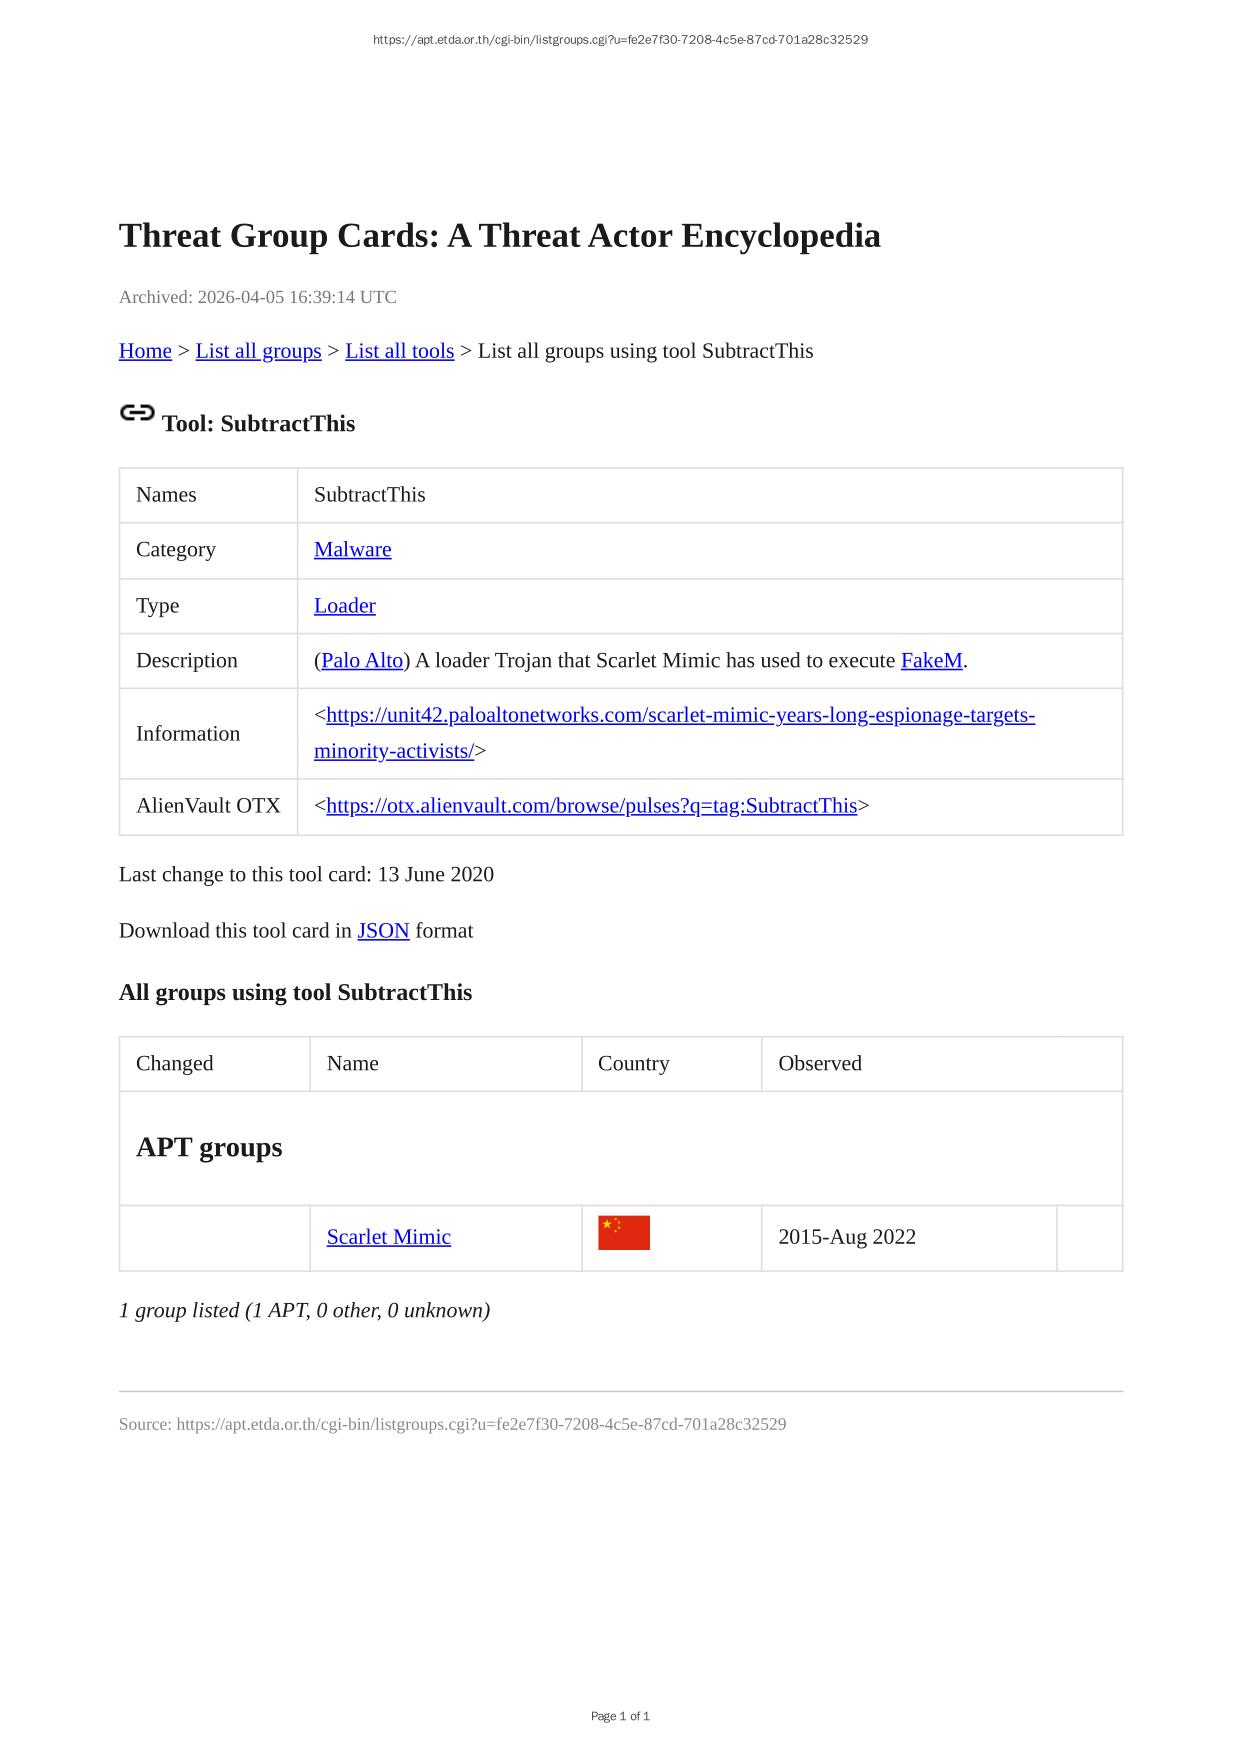Click the China flag icon
The width and height of the screenshot is (1242, 1756).
624,1233
